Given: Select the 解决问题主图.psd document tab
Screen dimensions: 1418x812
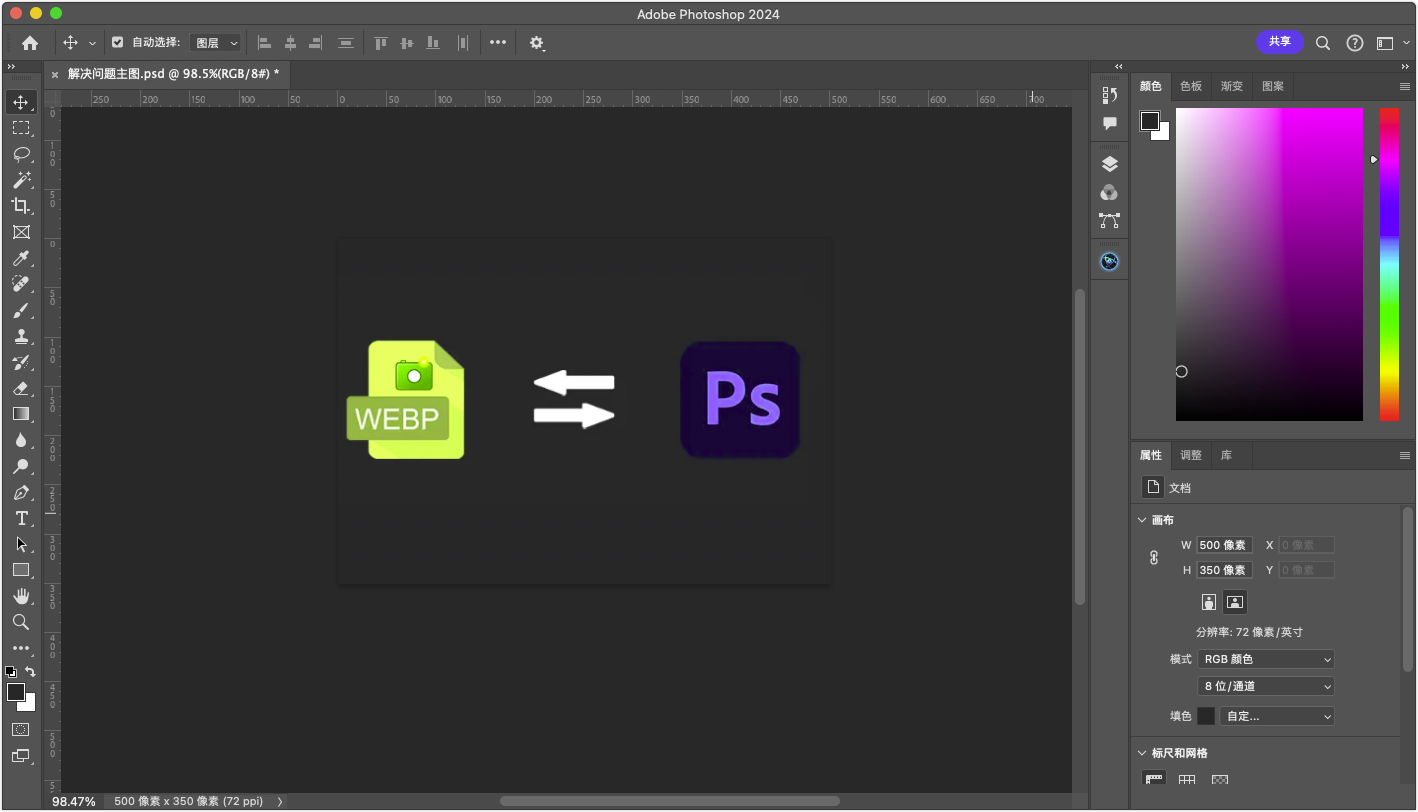Looking at the screenshot, I should [x=173, y=73].
